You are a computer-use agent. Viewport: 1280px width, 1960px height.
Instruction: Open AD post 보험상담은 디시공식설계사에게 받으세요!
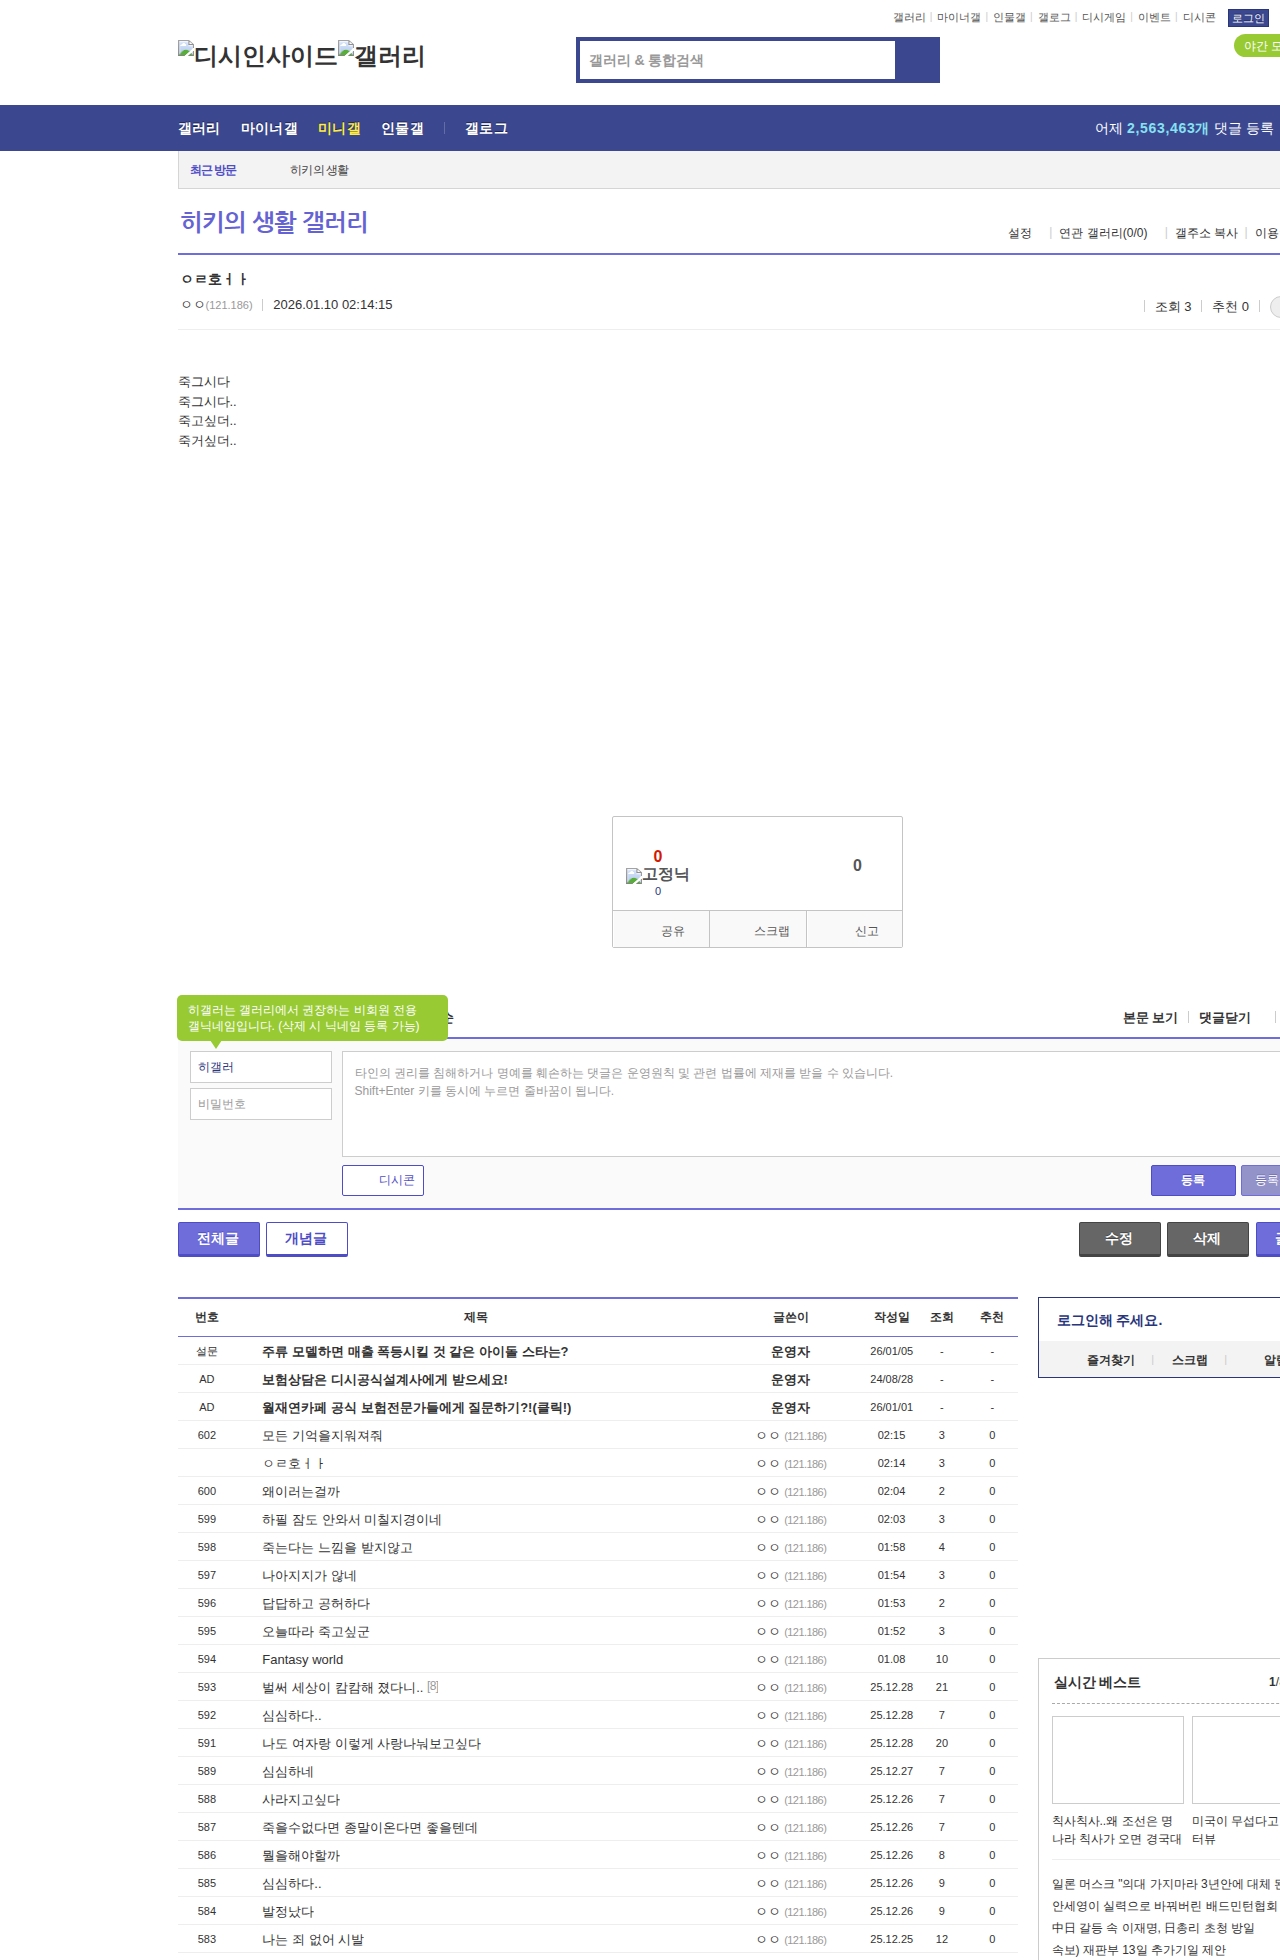click(x=385, y=1379)
